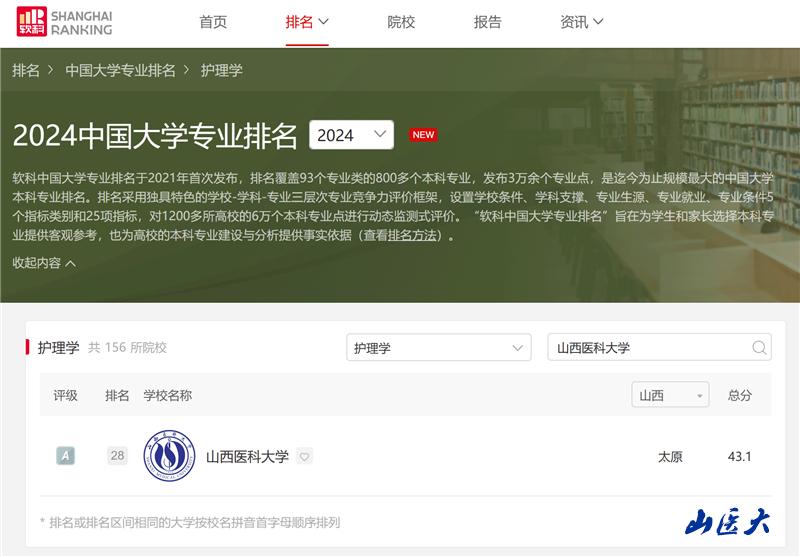800x557 pixels.
Task: Open the 资讯 dropdown menu
Action: [581, 22]
